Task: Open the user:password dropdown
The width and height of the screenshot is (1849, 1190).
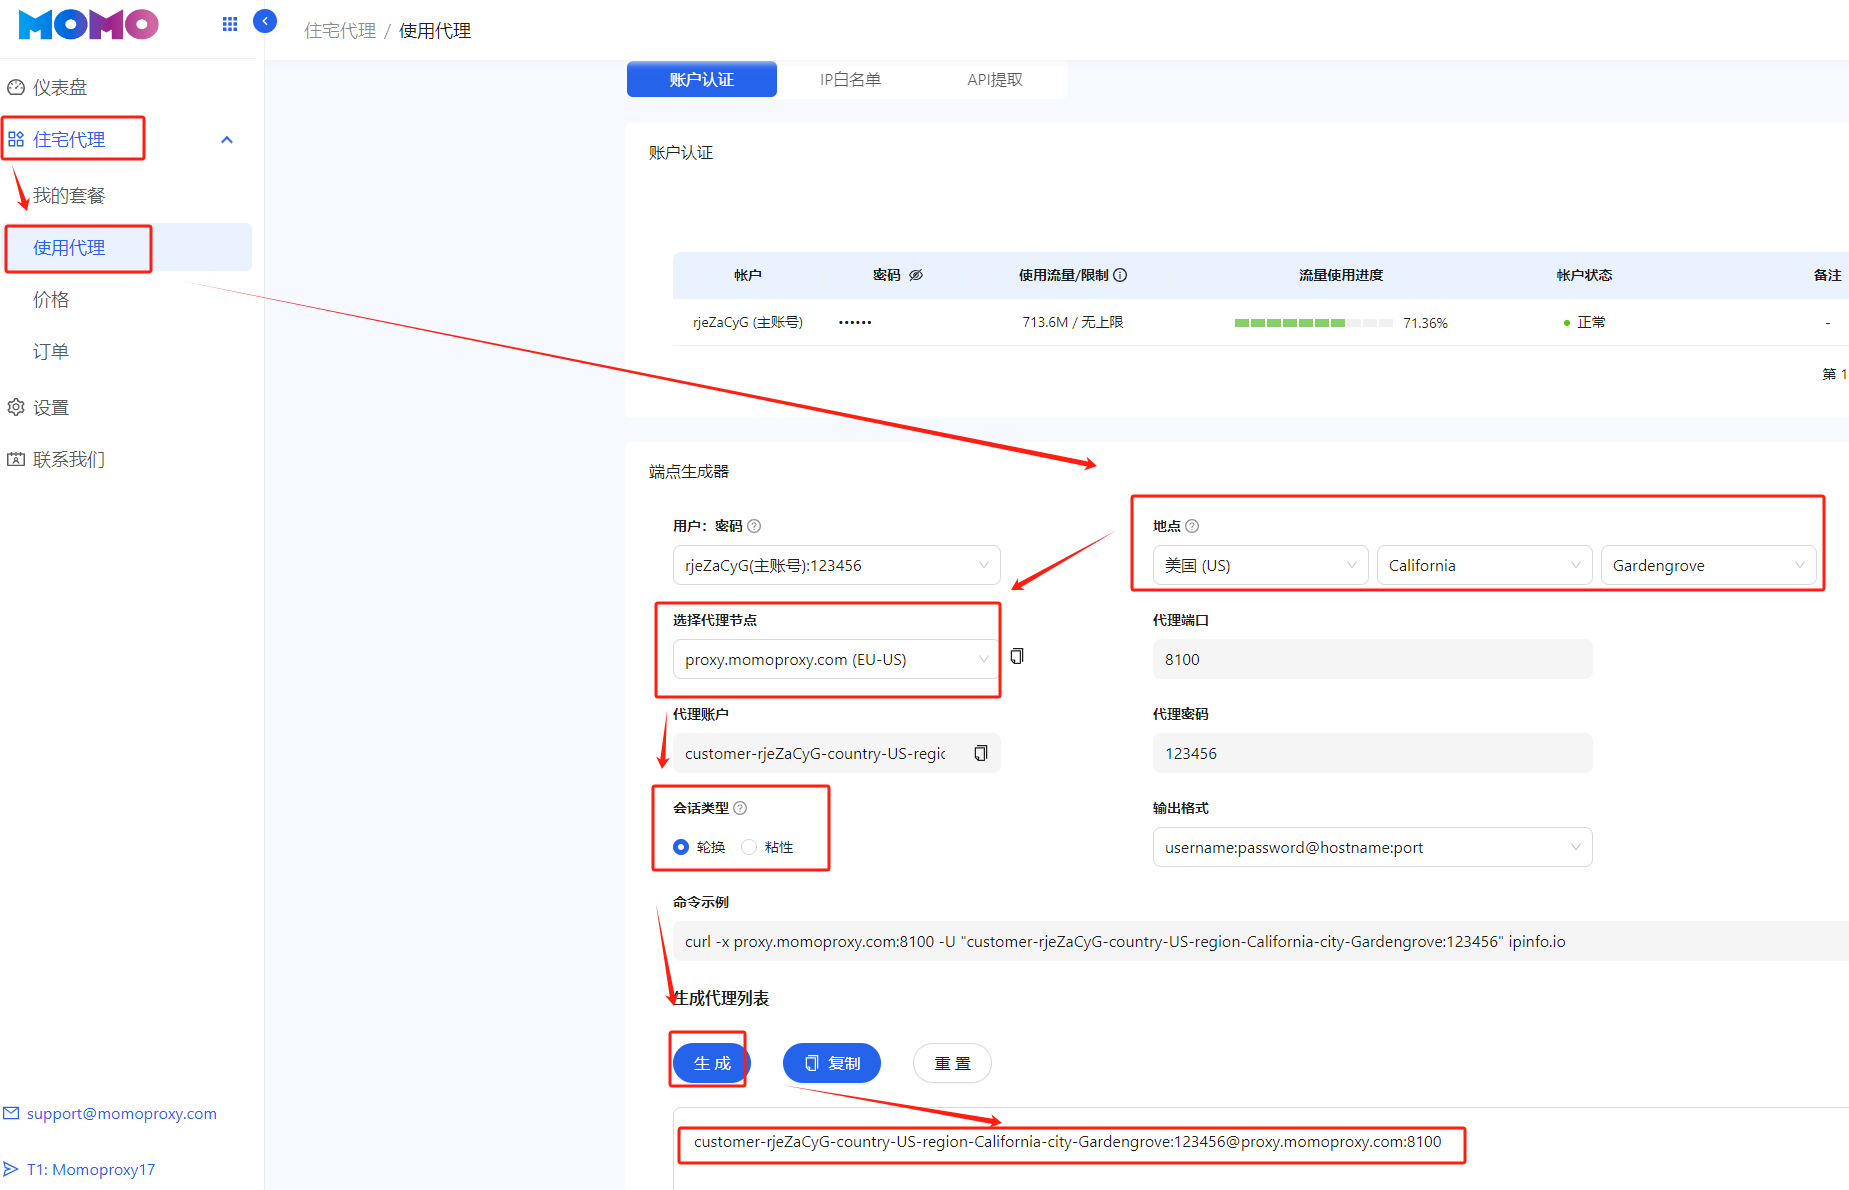Action: 836,565
